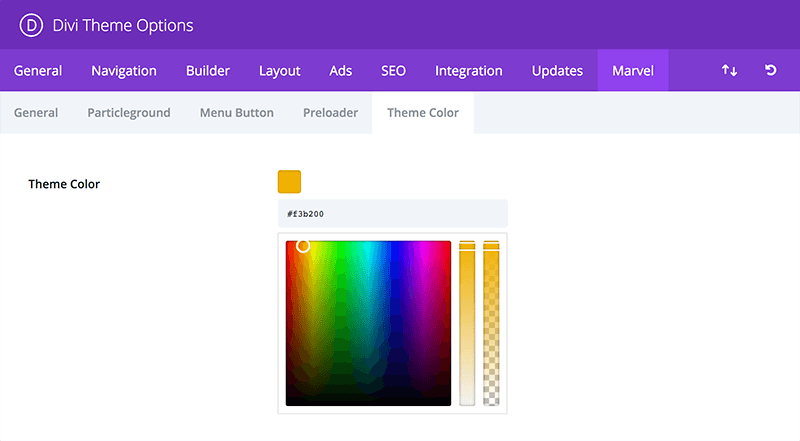Open the General sub-tab under Marvel
The width and height of the screenshot is (800, 441).
[x=36, y=113]
